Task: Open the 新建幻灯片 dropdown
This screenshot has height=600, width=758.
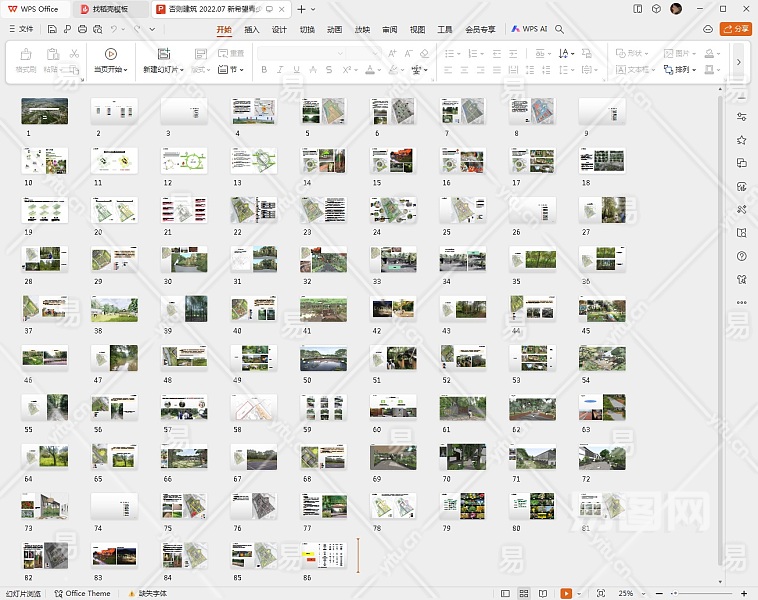Action: coord(163,70)
